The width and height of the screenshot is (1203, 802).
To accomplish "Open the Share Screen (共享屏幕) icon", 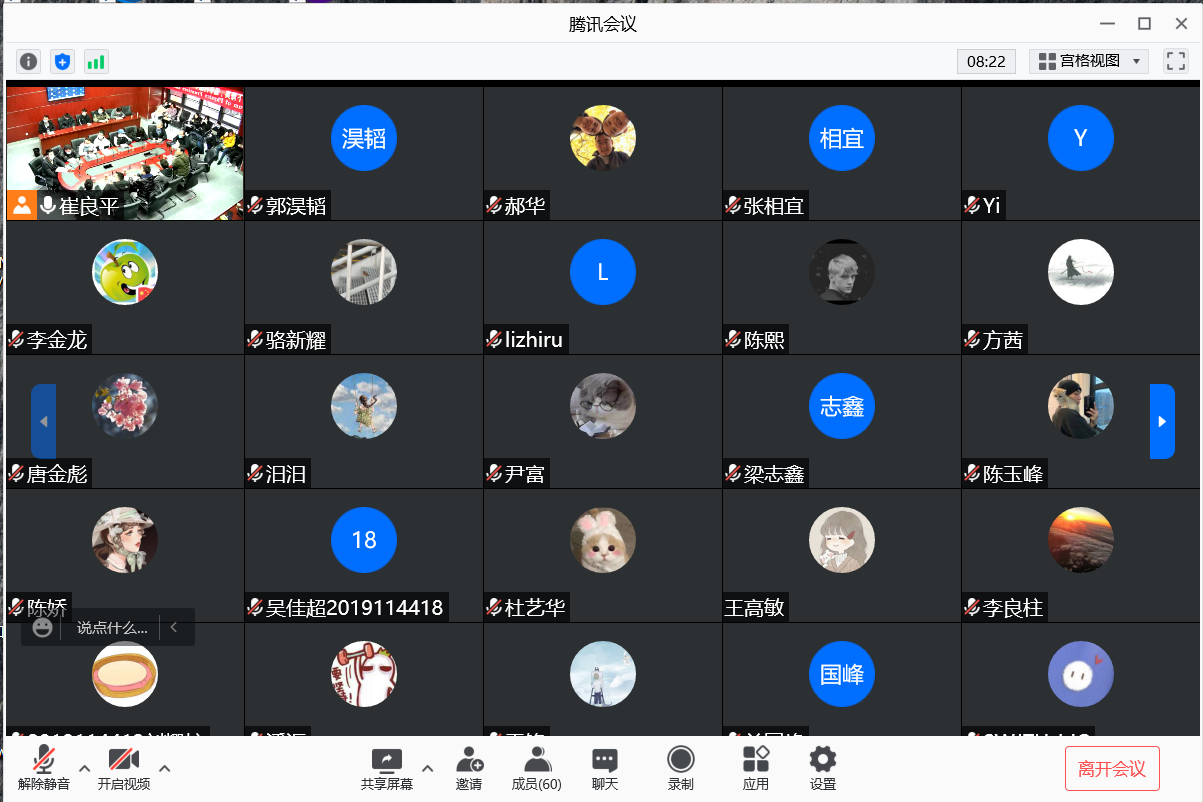I will 387,768.
